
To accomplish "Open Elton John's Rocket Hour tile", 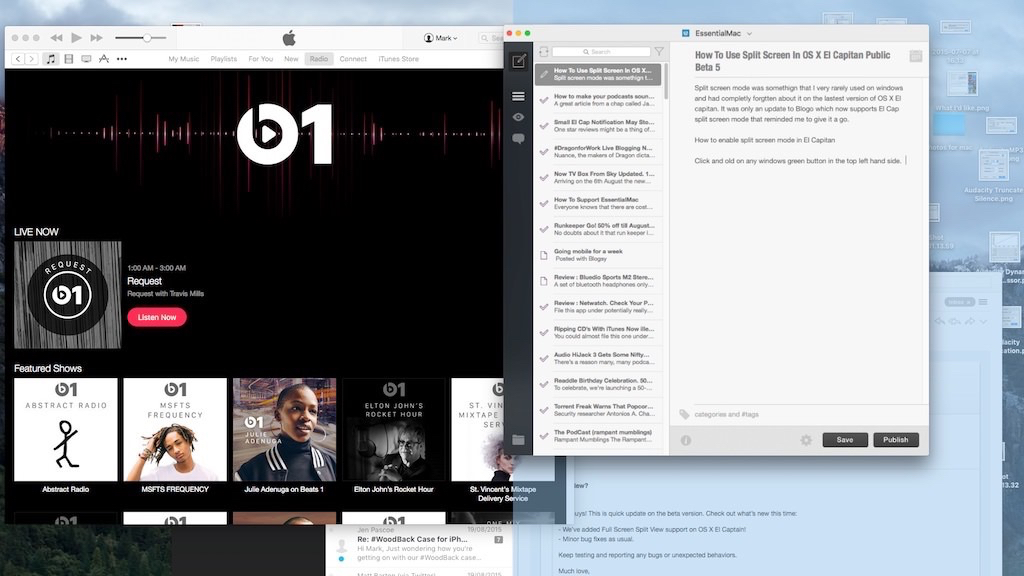I will click(x=394, y=430).
